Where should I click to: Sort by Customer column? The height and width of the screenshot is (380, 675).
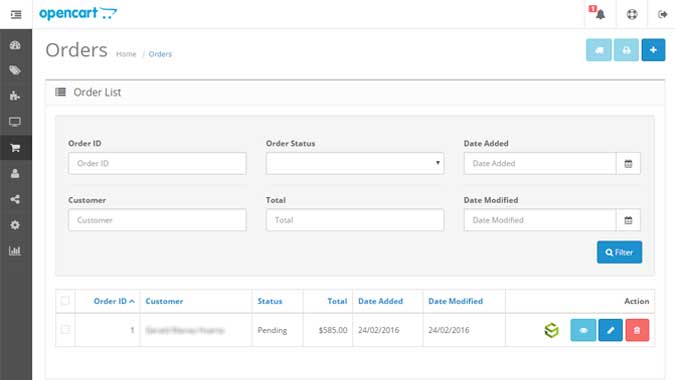[x=164, y=301]
